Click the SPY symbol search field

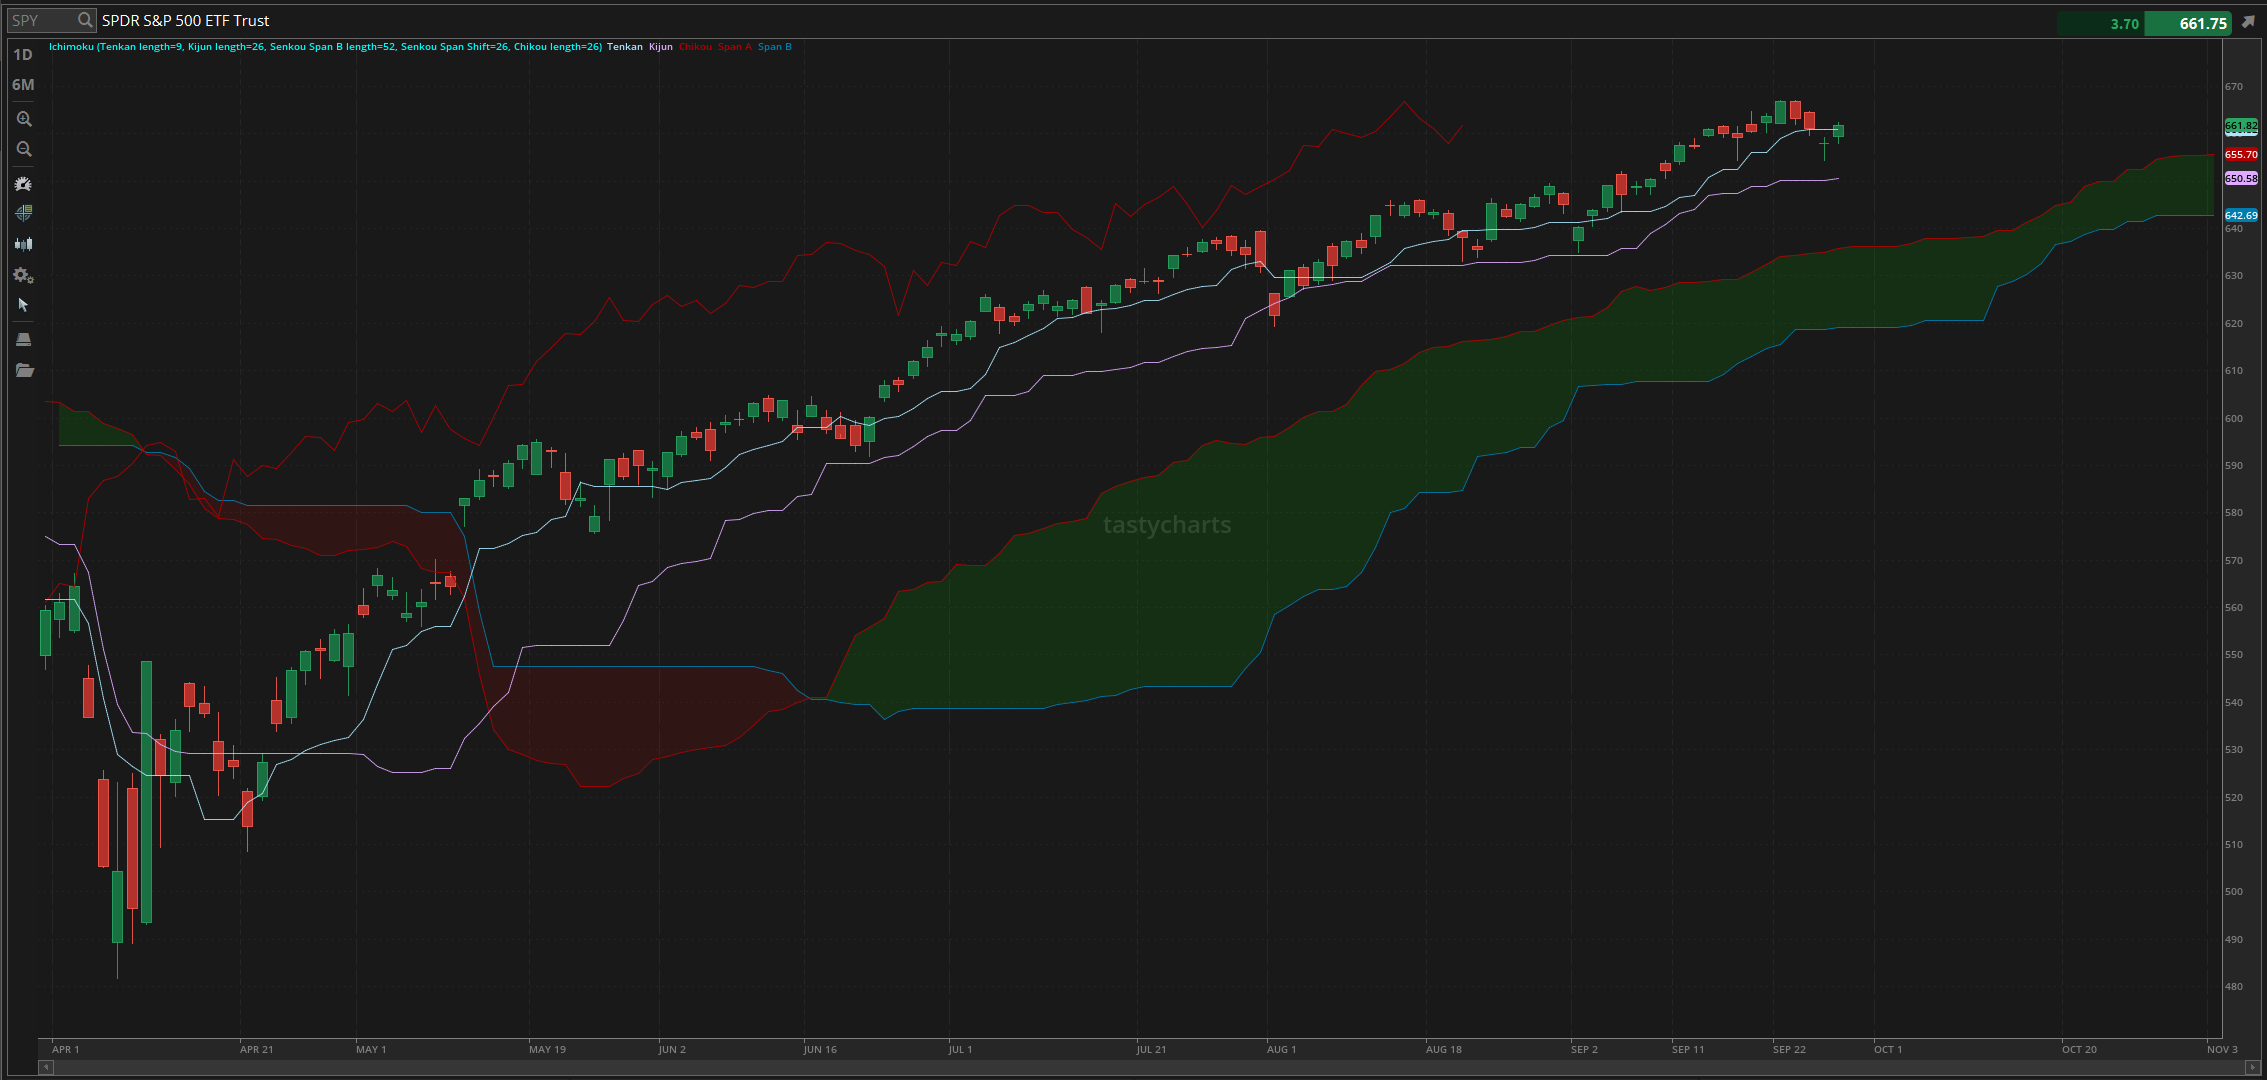[x=42, y=20]
